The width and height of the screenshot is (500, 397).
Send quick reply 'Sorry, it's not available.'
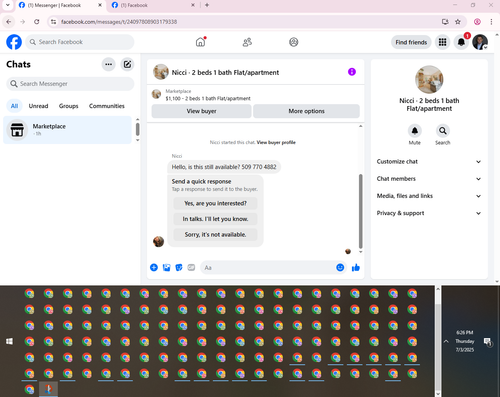click(x=215, y=235)
